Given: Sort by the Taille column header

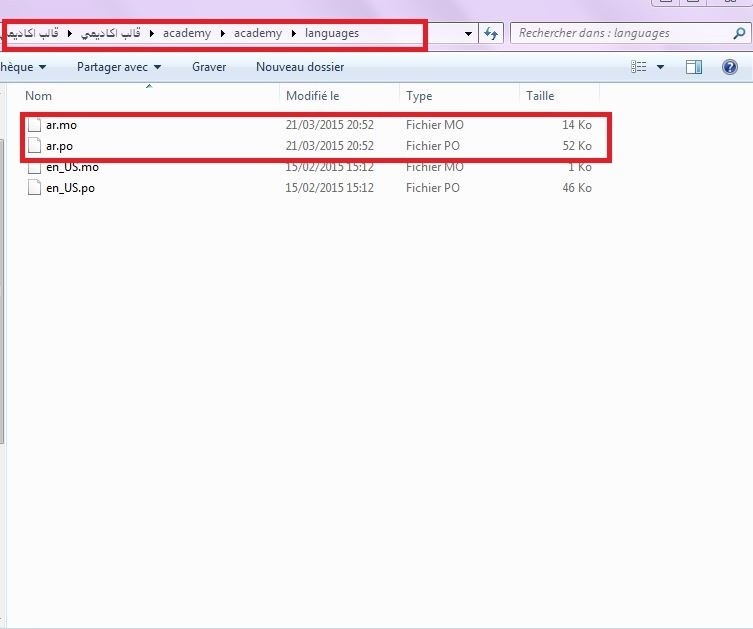Looking at the screenshot, I should tap(540, 96).
